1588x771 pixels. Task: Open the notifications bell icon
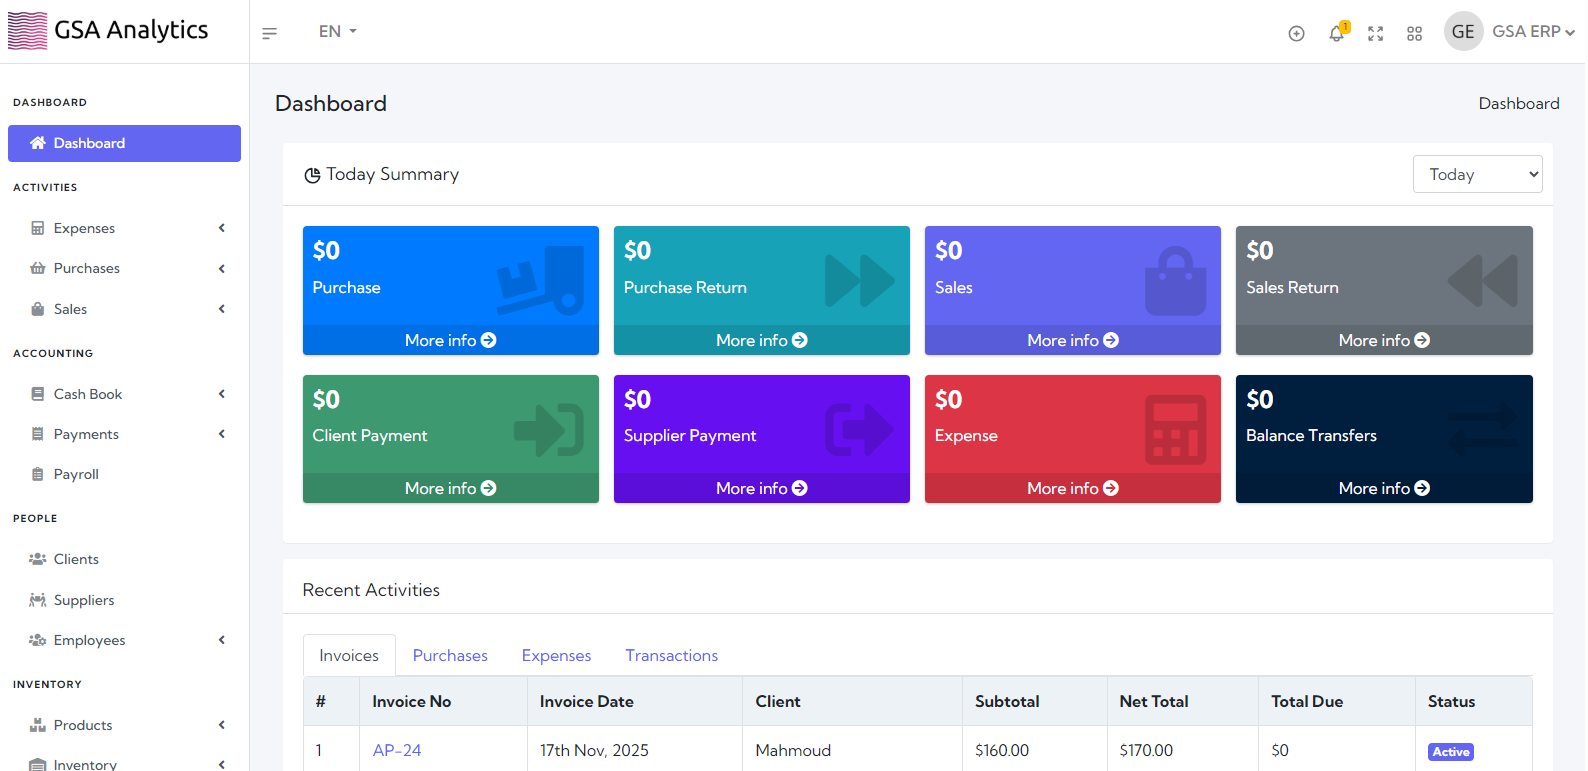pos(1337,33)
